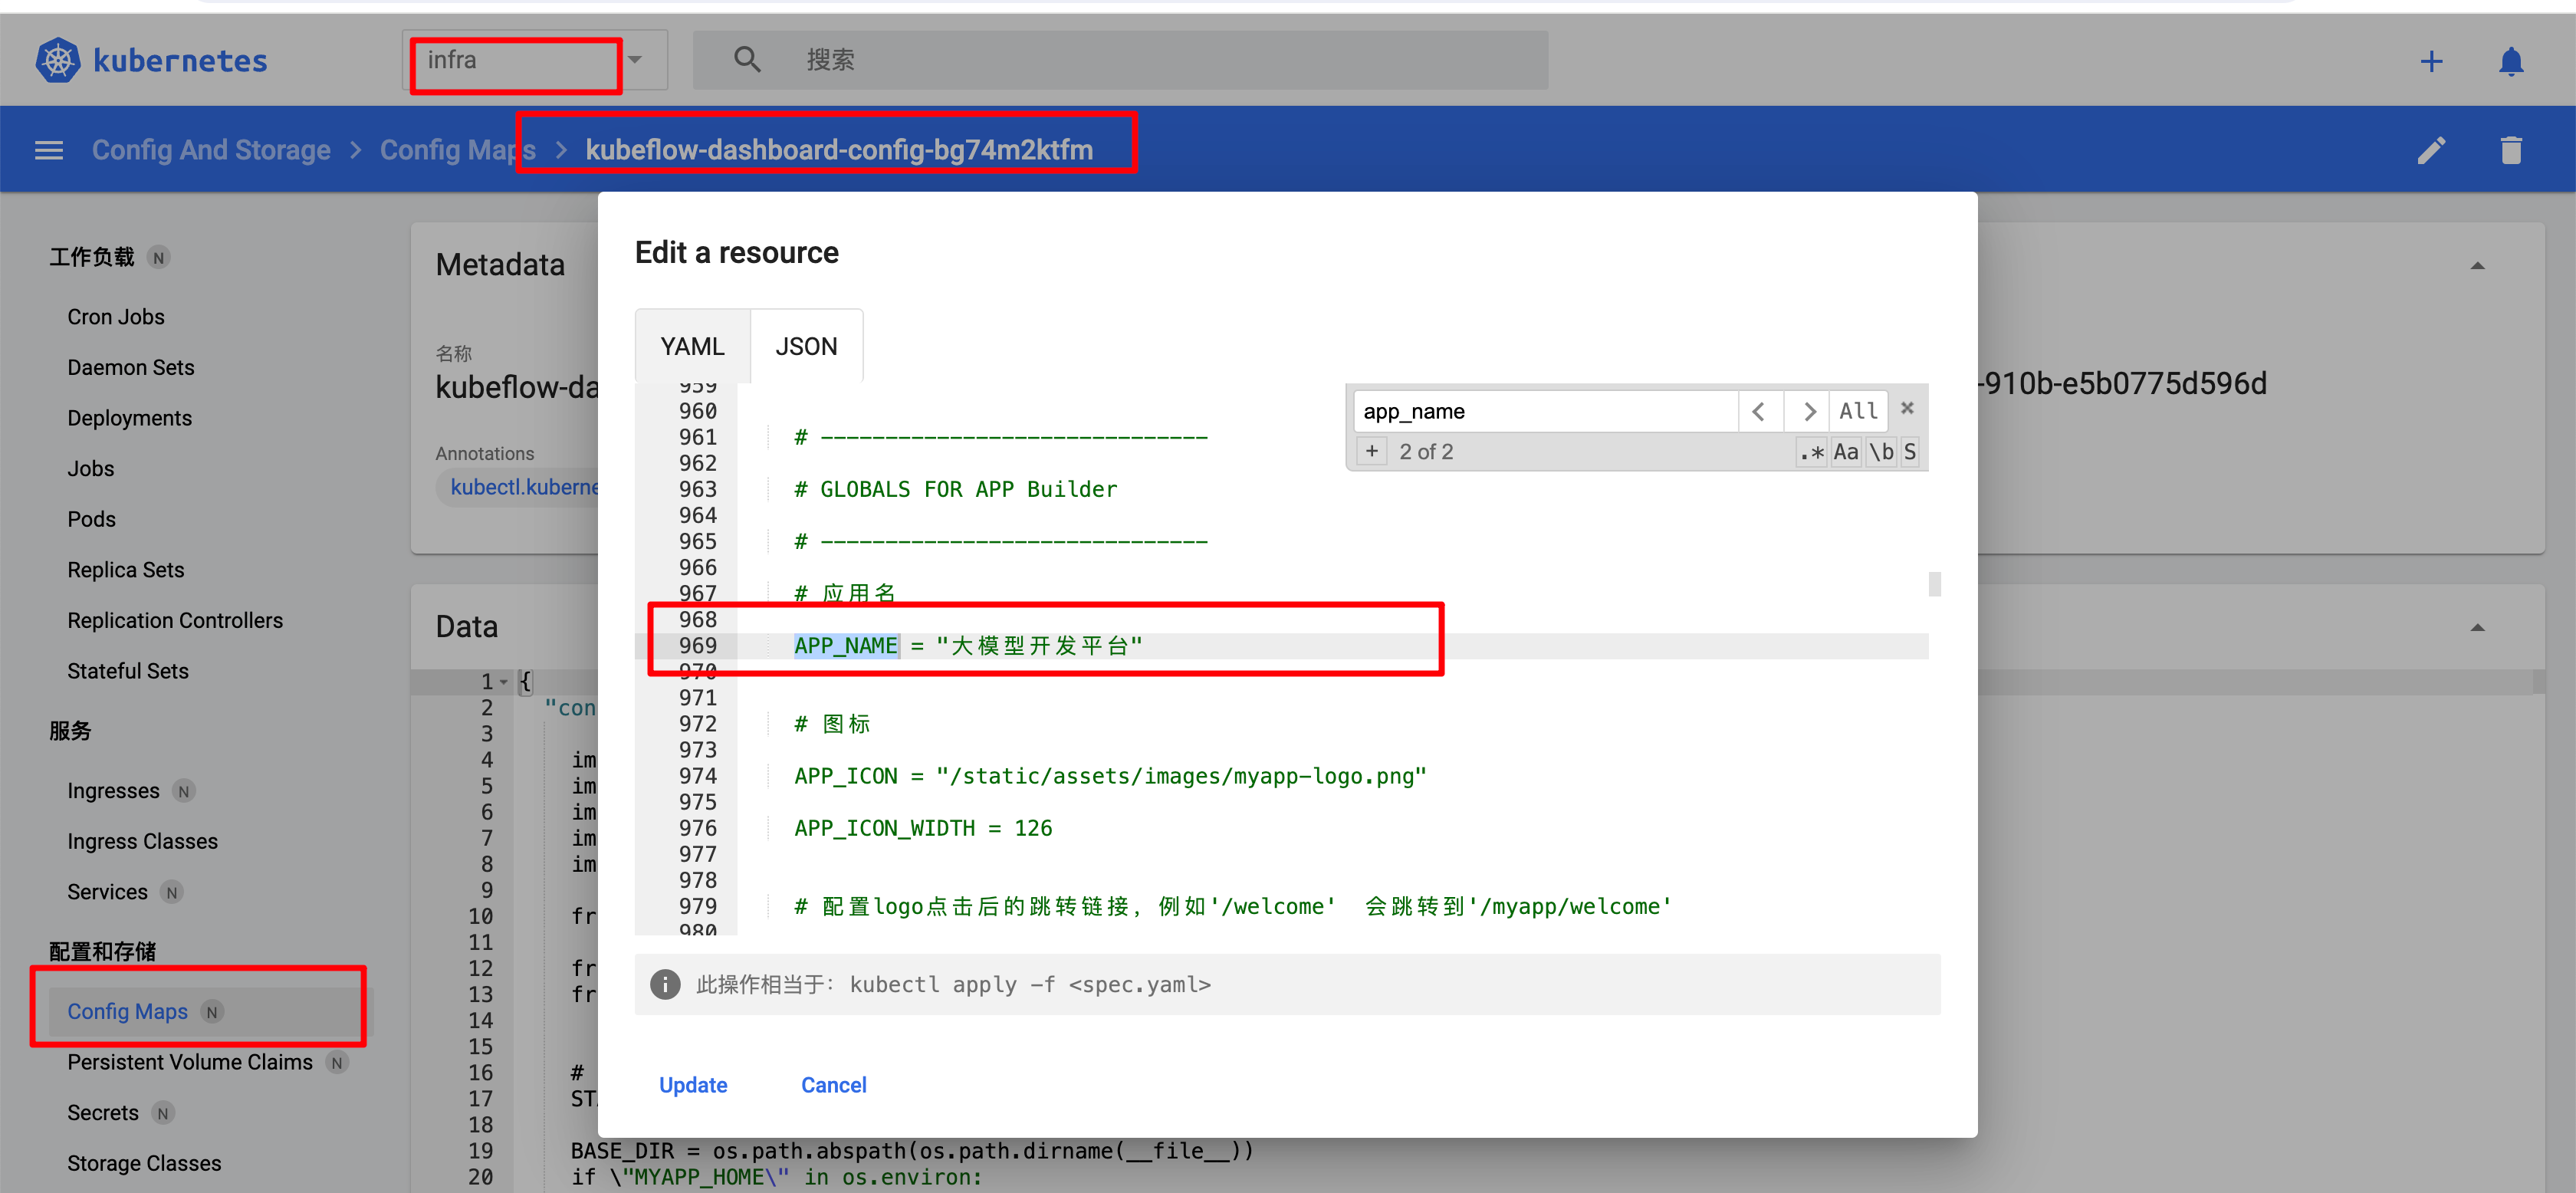Open Pods in sidebar
This screenshot has width=2576, height=1193.
[91, 519]
